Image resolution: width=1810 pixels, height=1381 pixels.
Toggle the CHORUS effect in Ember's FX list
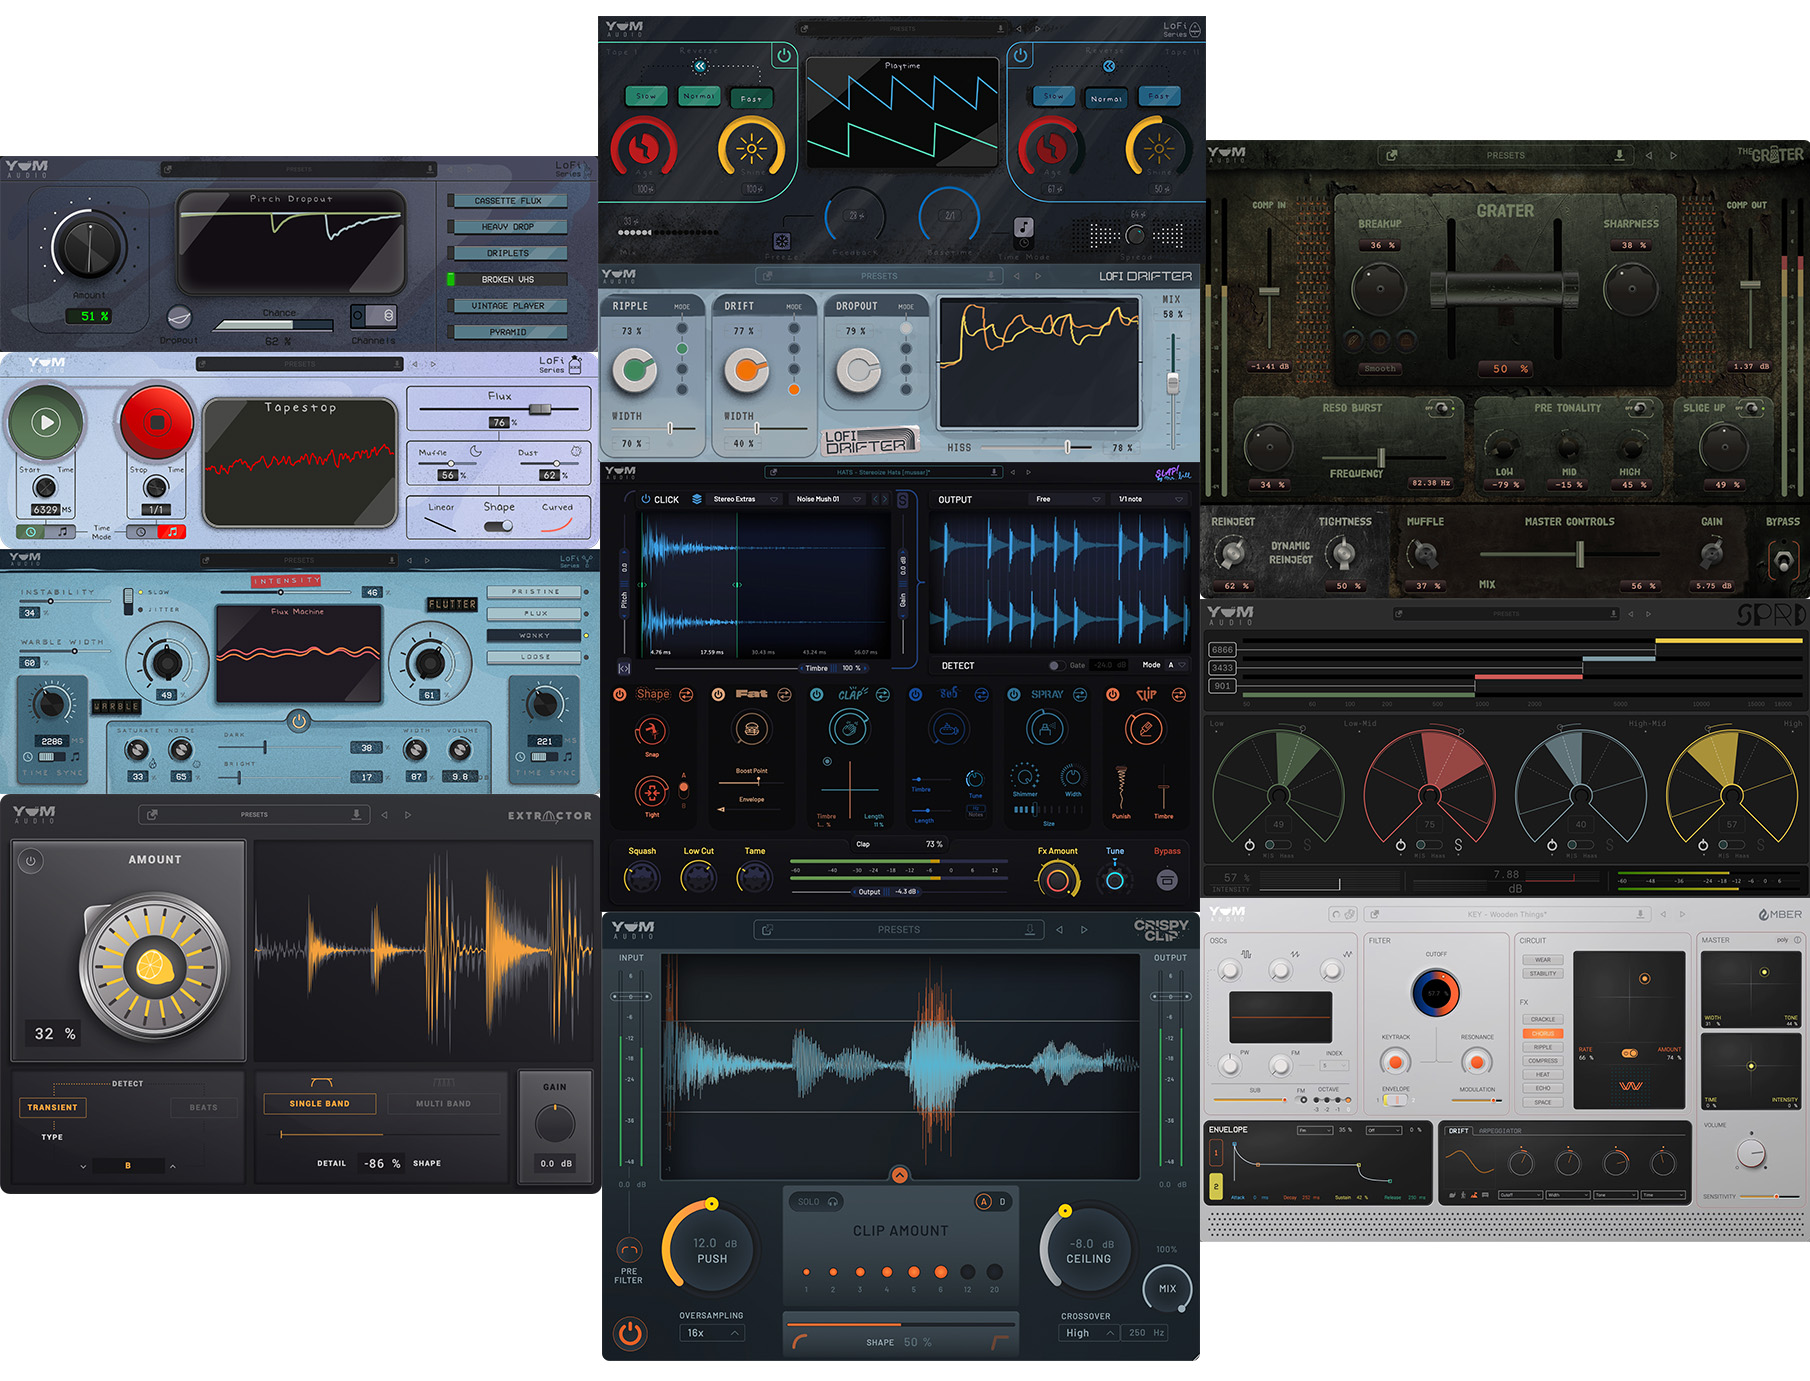[1543, 1034]
